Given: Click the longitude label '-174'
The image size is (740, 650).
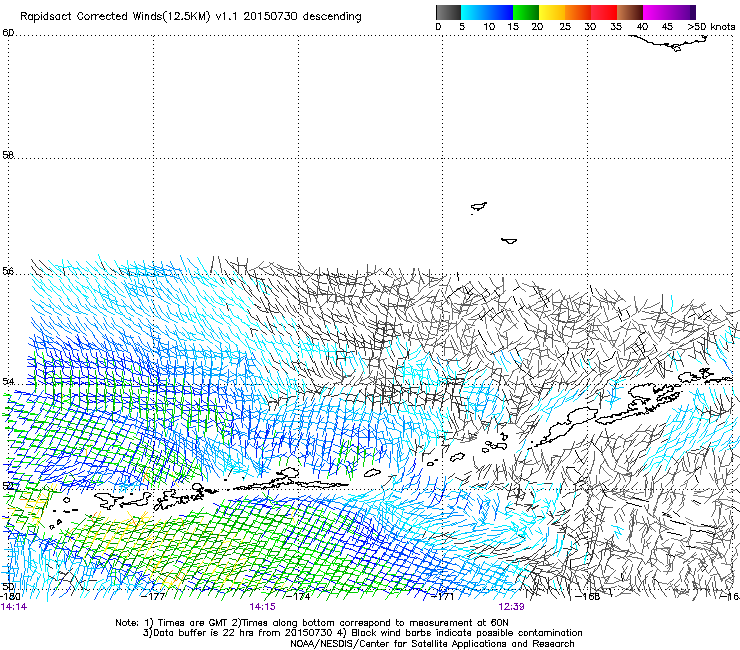Looking at the screenshot, I should tap(298, 596).
